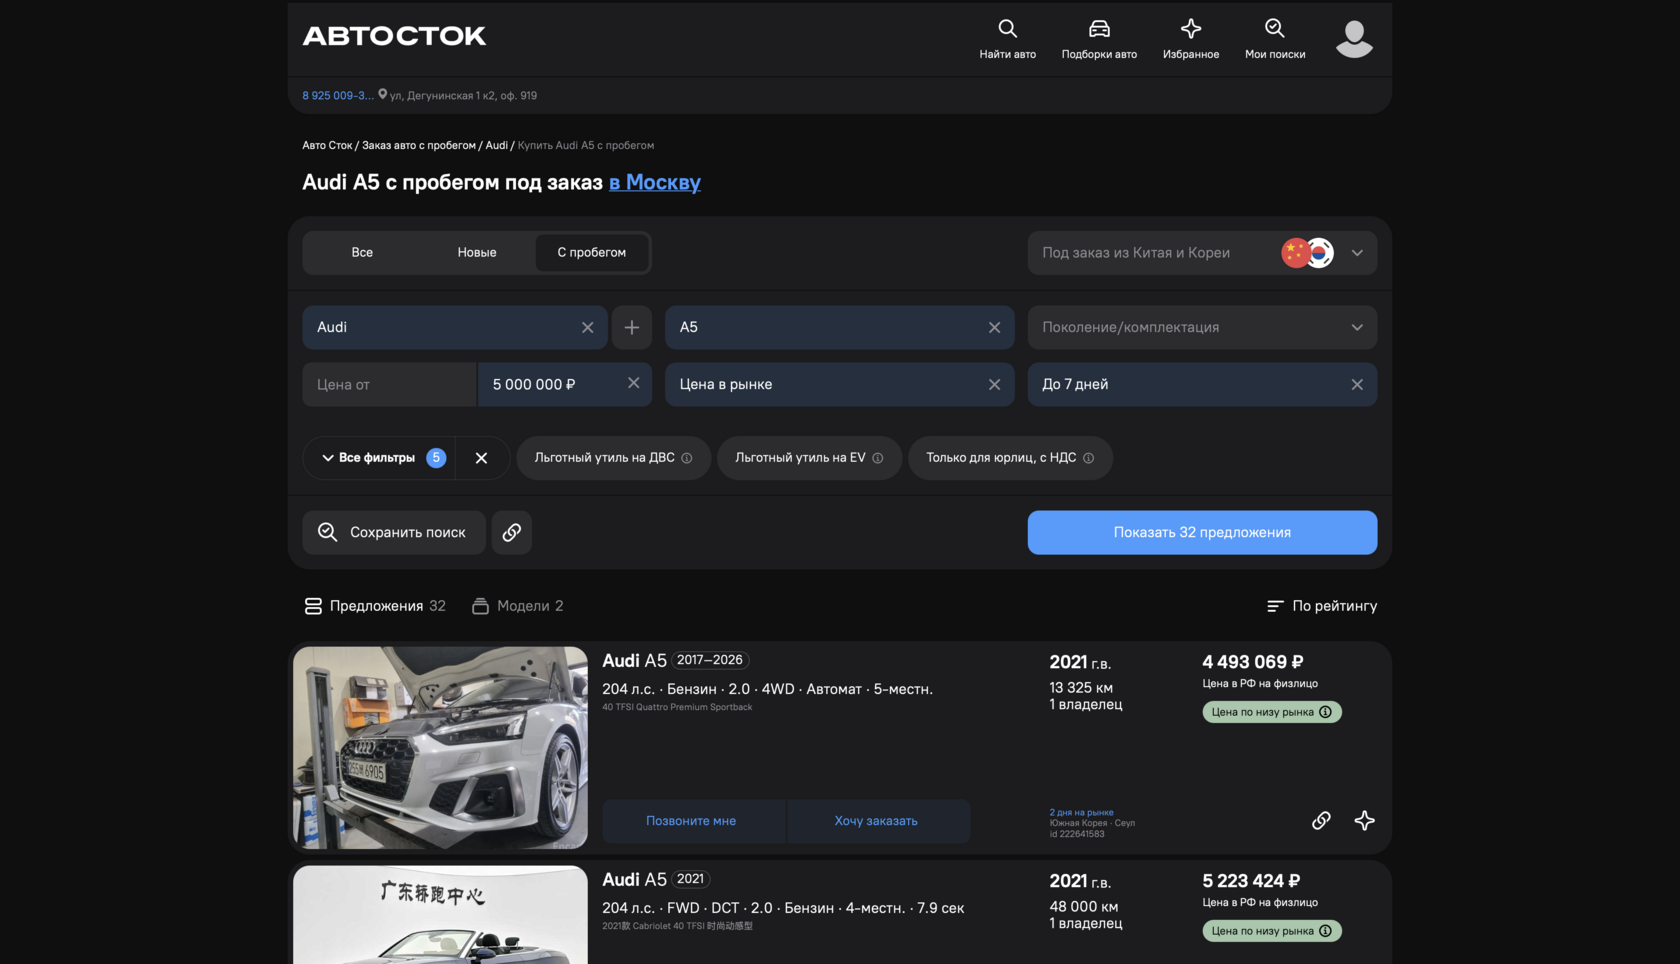Click the 5 223 424 ₽ price
Image resolution: width=1680 pixels, height=964 pixels.
point(1251,881)
